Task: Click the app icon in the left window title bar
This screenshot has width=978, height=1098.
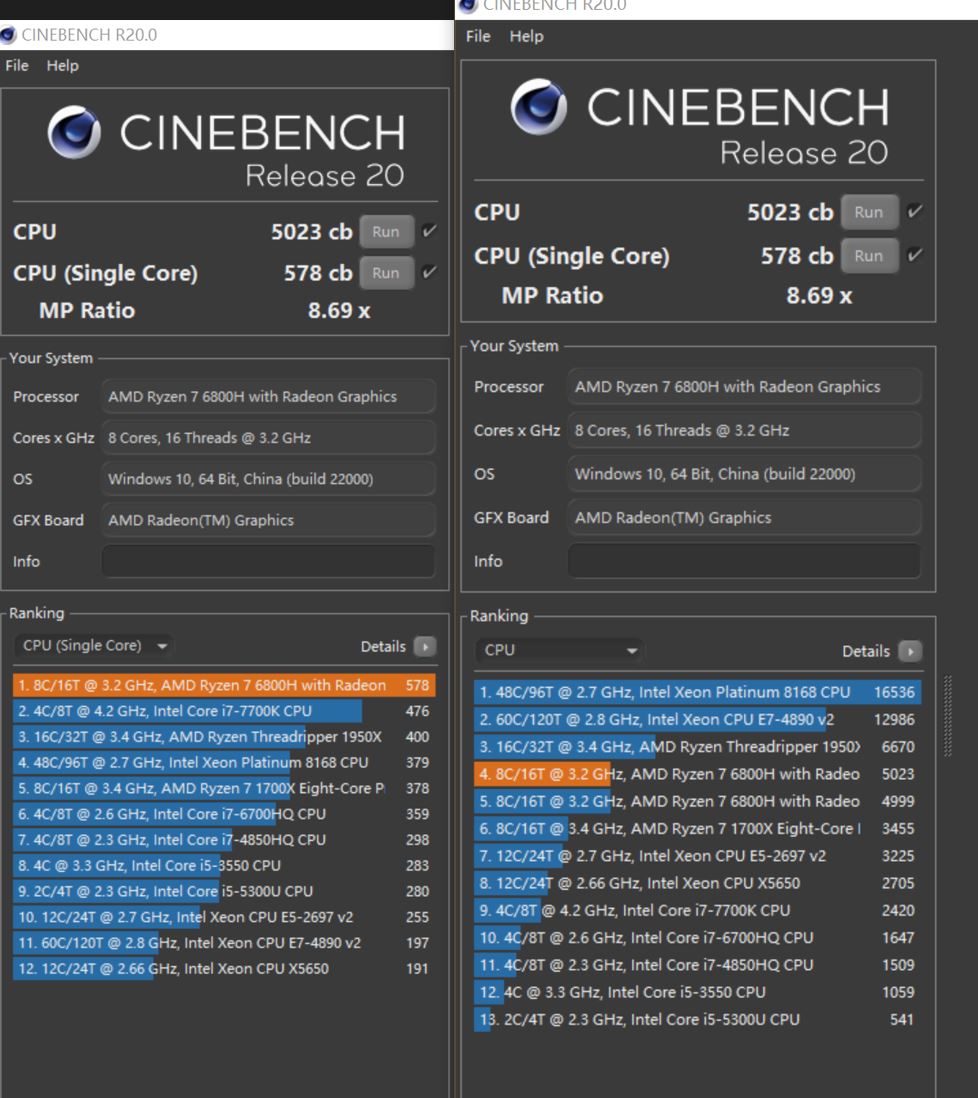Action: click(x=9, y=35)
